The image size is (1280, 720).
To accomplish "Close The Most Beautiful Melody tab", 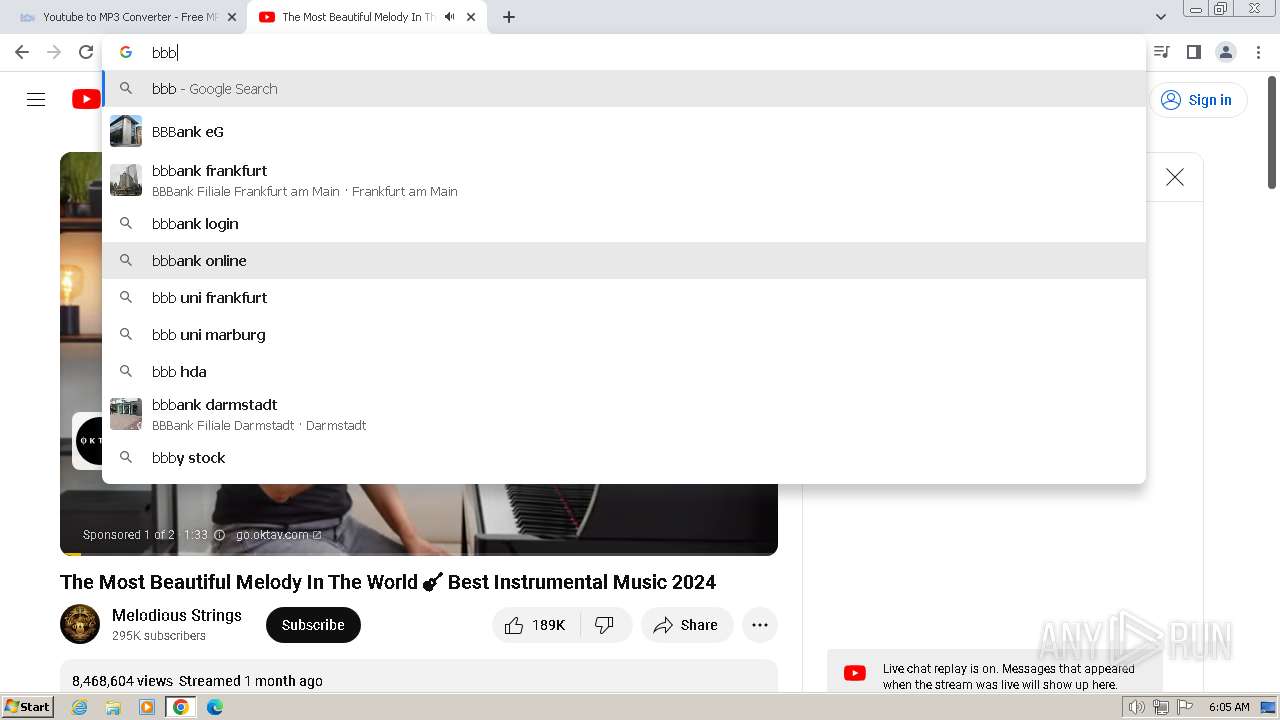I will tap(471, 17).
